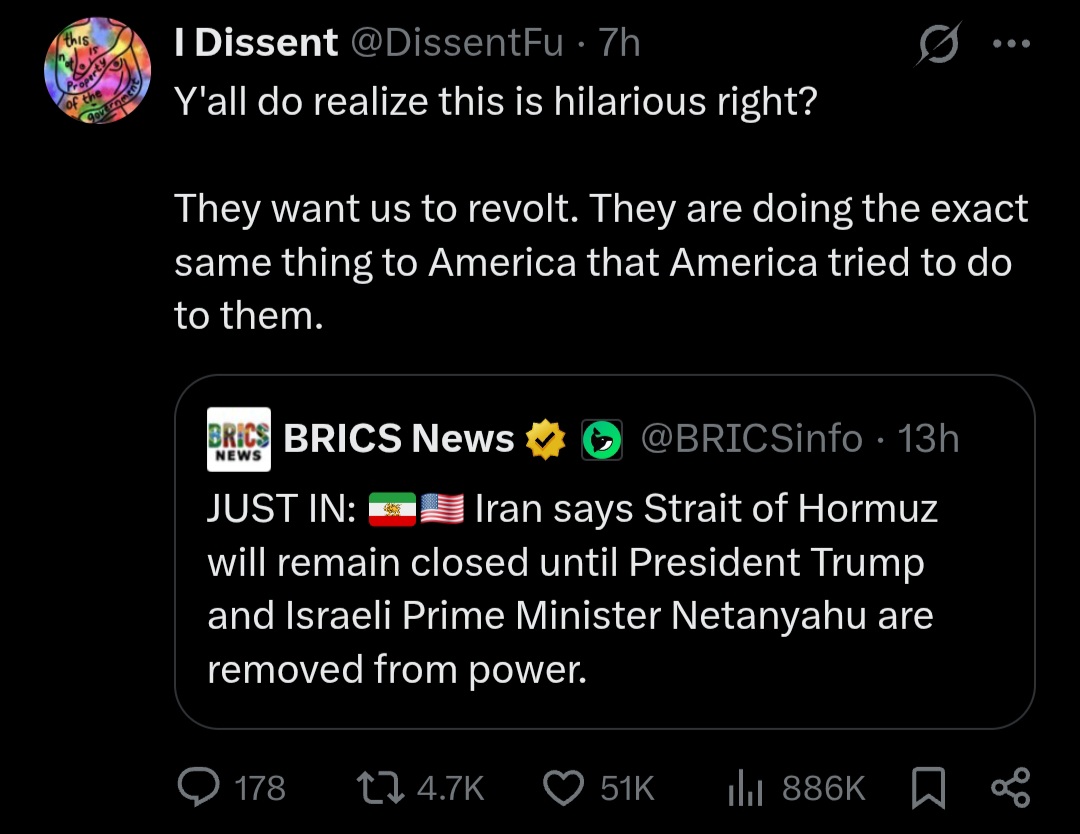
Task: Bookmark this post
Action: [928, 788]
